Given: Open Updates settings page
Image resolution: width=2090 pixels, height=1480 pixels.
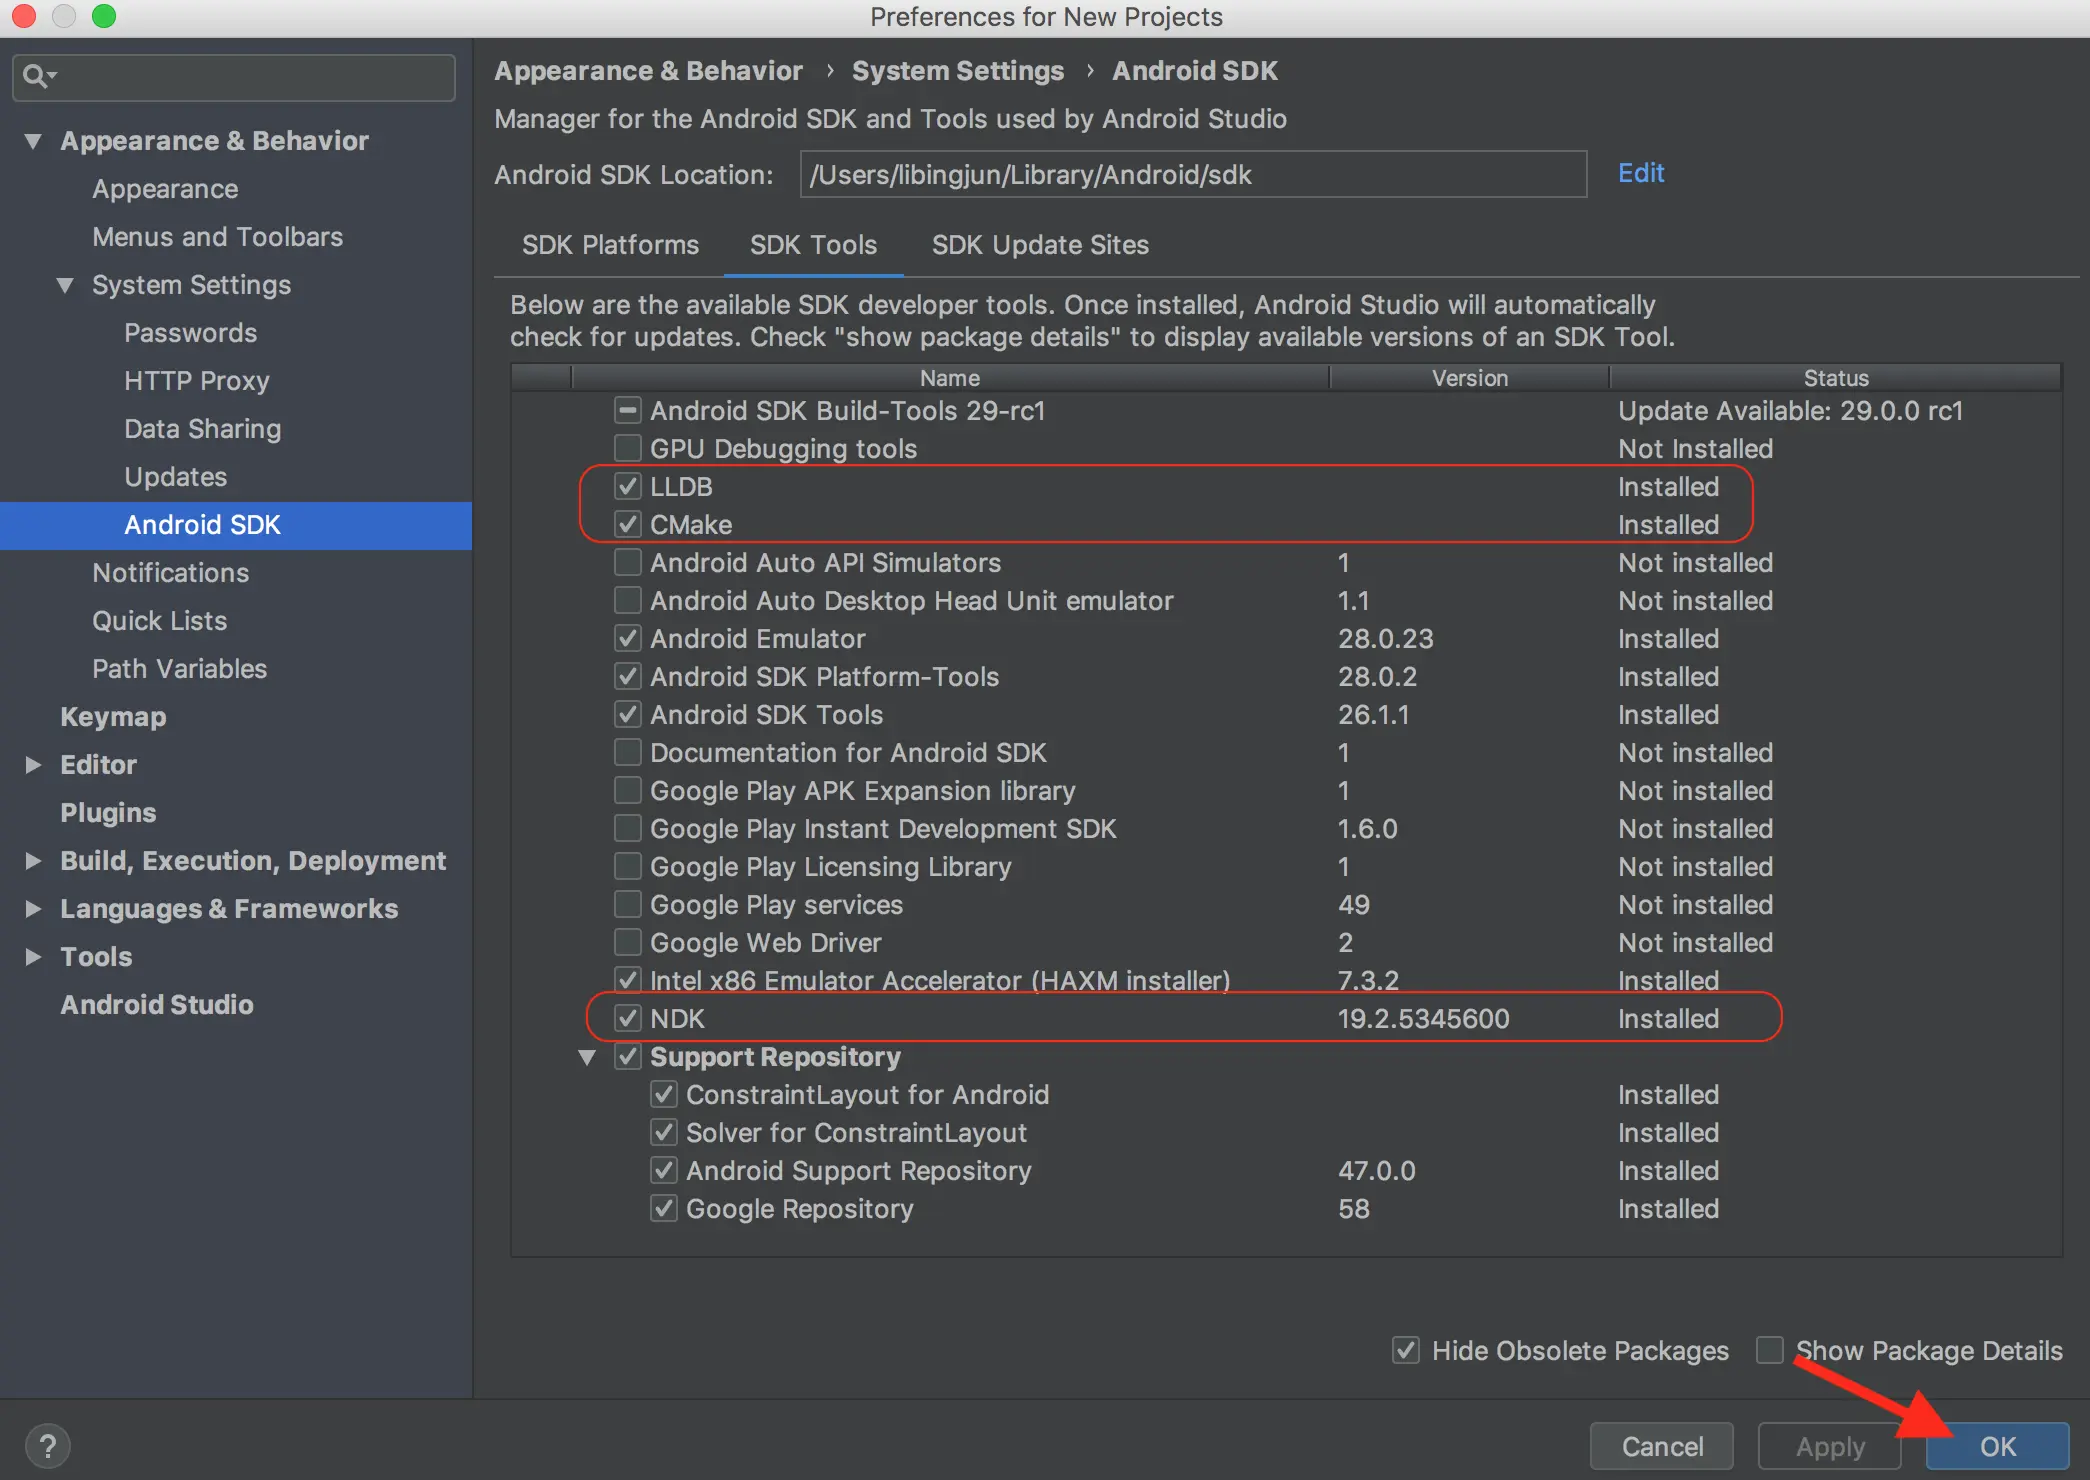Looking at the screenshot, I should pos(175,477).
